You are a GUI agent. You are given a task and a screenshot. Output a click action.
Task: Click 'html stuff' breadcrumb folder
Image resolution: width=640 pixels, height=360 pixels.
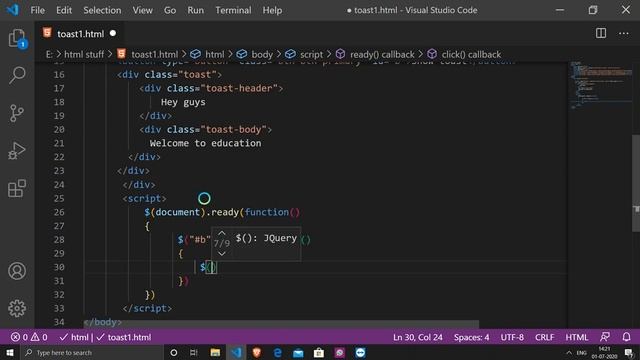click(x=84, y=54)
